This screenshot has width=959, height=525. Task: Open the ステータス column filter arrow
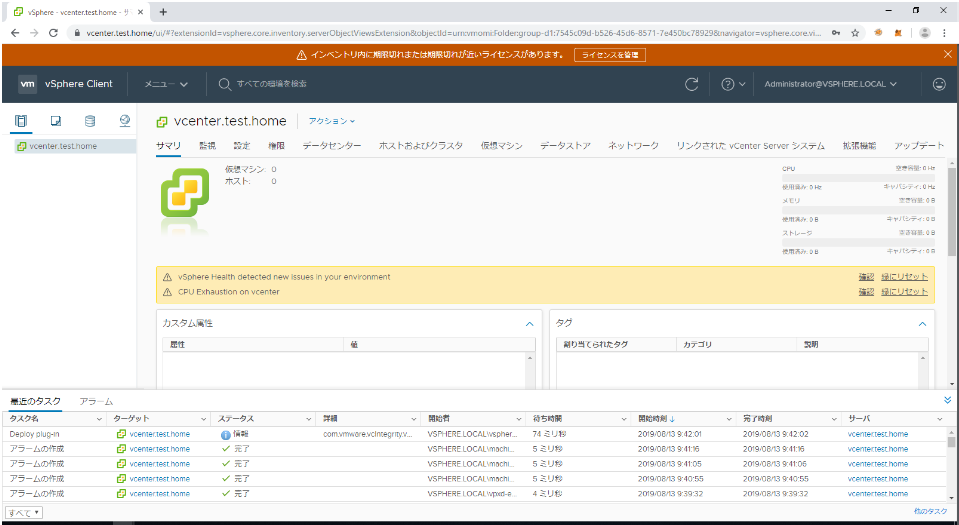(x=309, y=419)
